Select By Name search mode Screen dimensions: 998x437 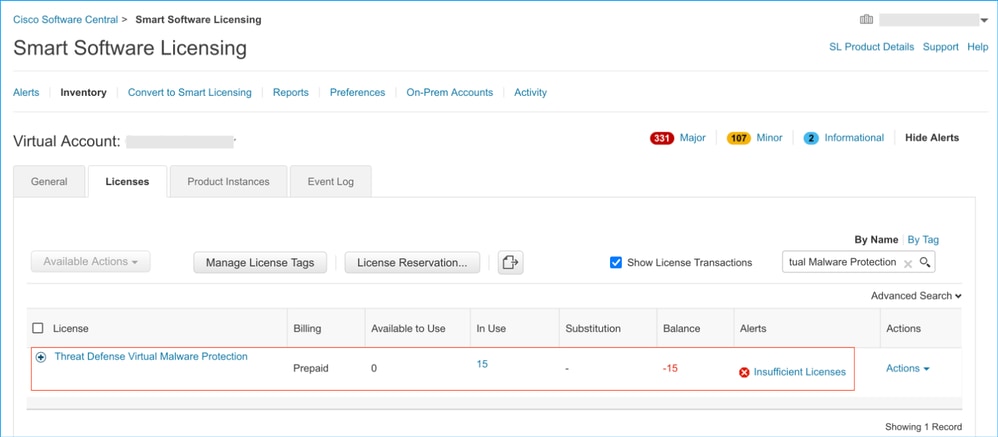click(876, 240)
